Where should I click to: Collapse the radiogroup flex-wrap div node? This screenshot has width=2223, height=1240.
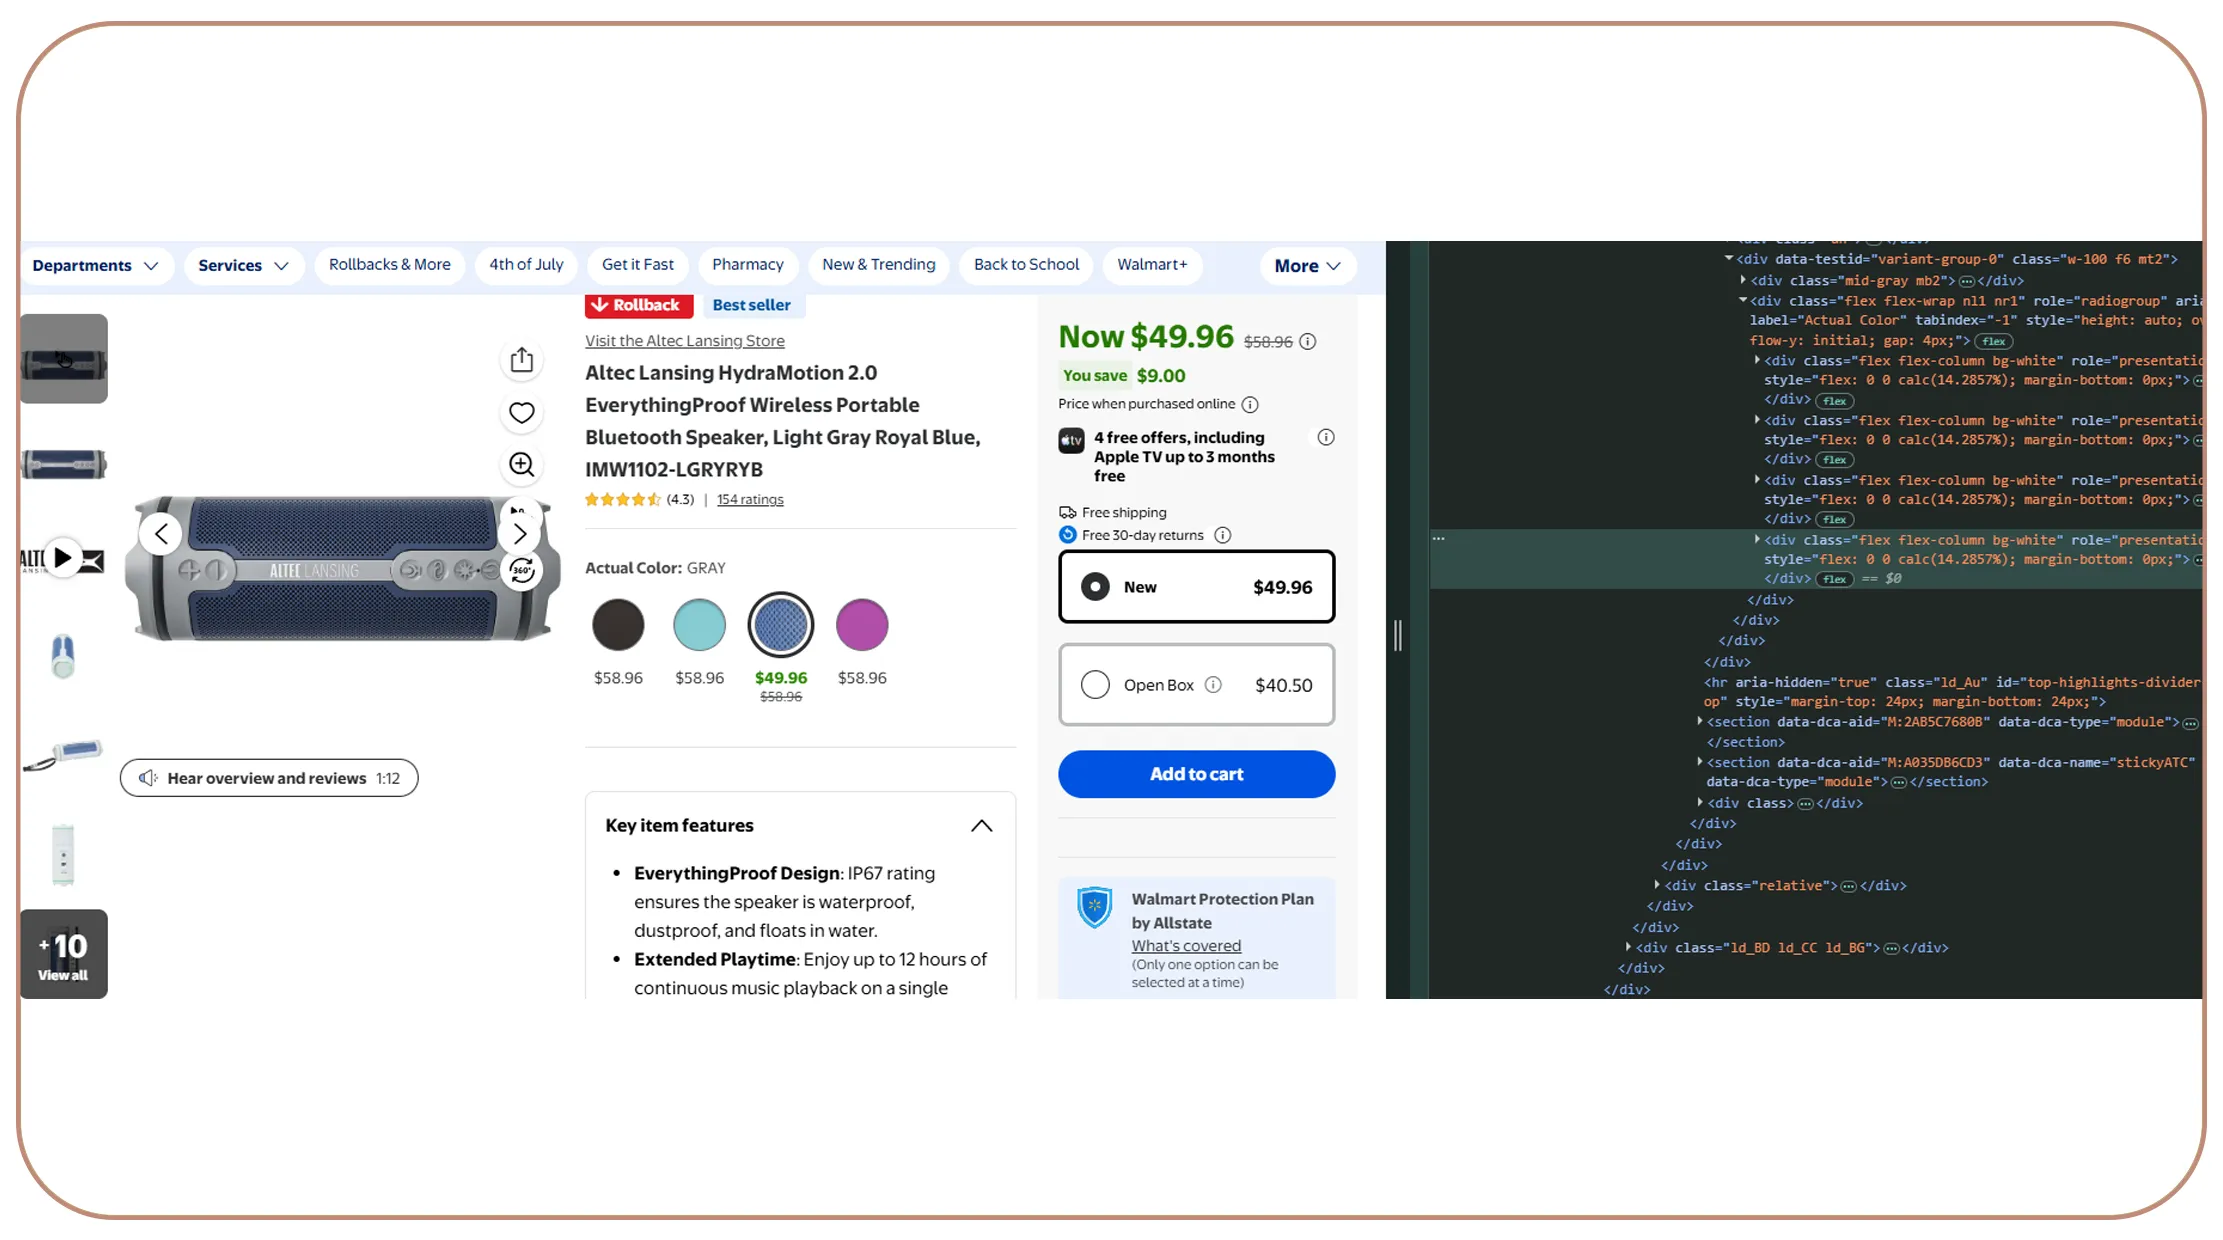pyautogui.click(x=1743, y=300)
